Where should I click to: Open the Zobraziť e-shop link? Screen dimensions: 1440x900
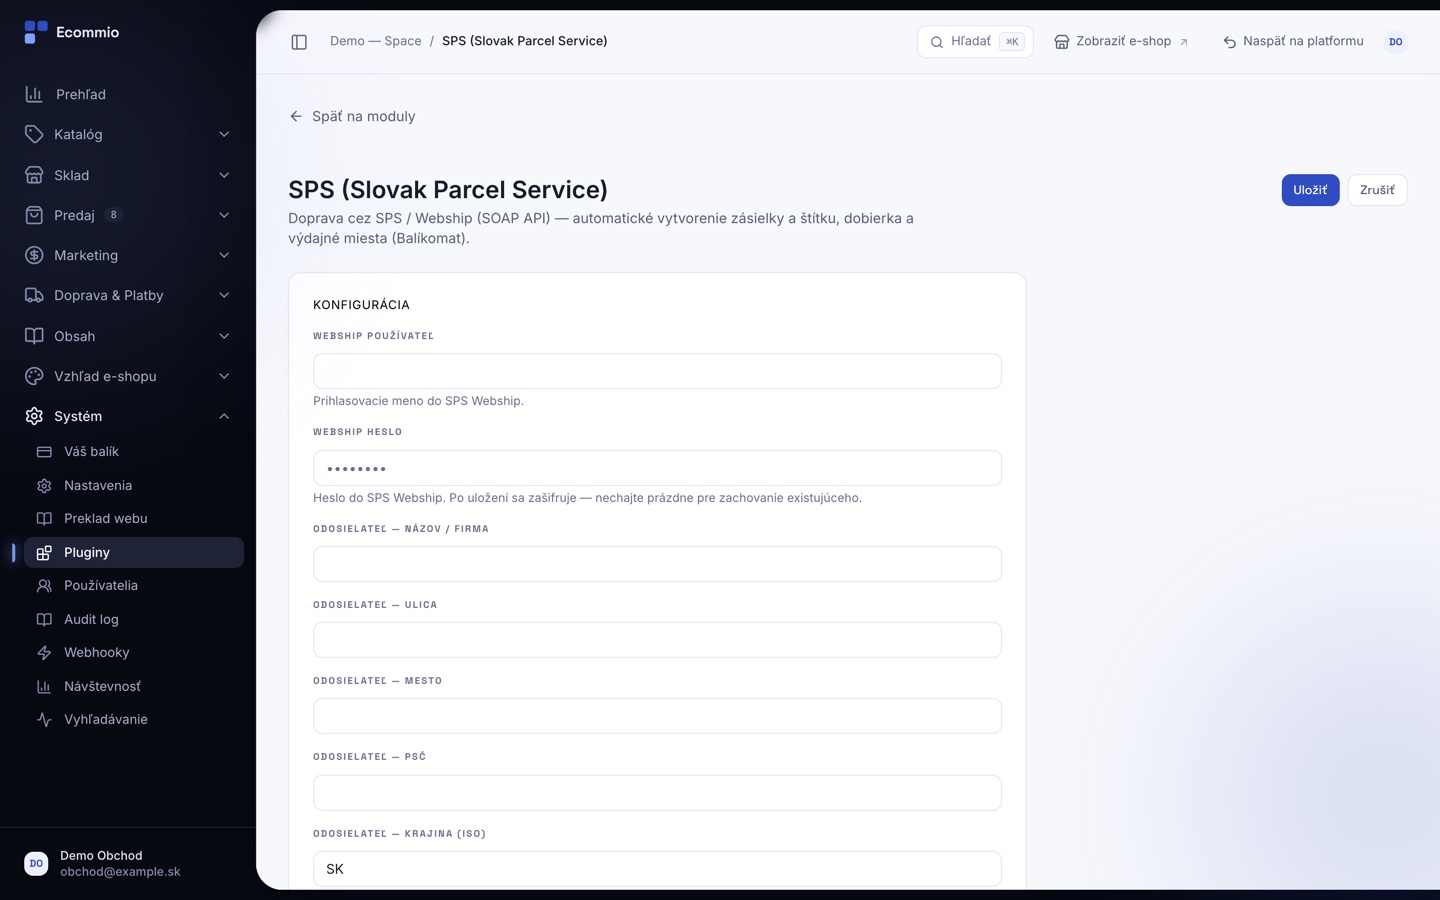[x=1121, y=42]
